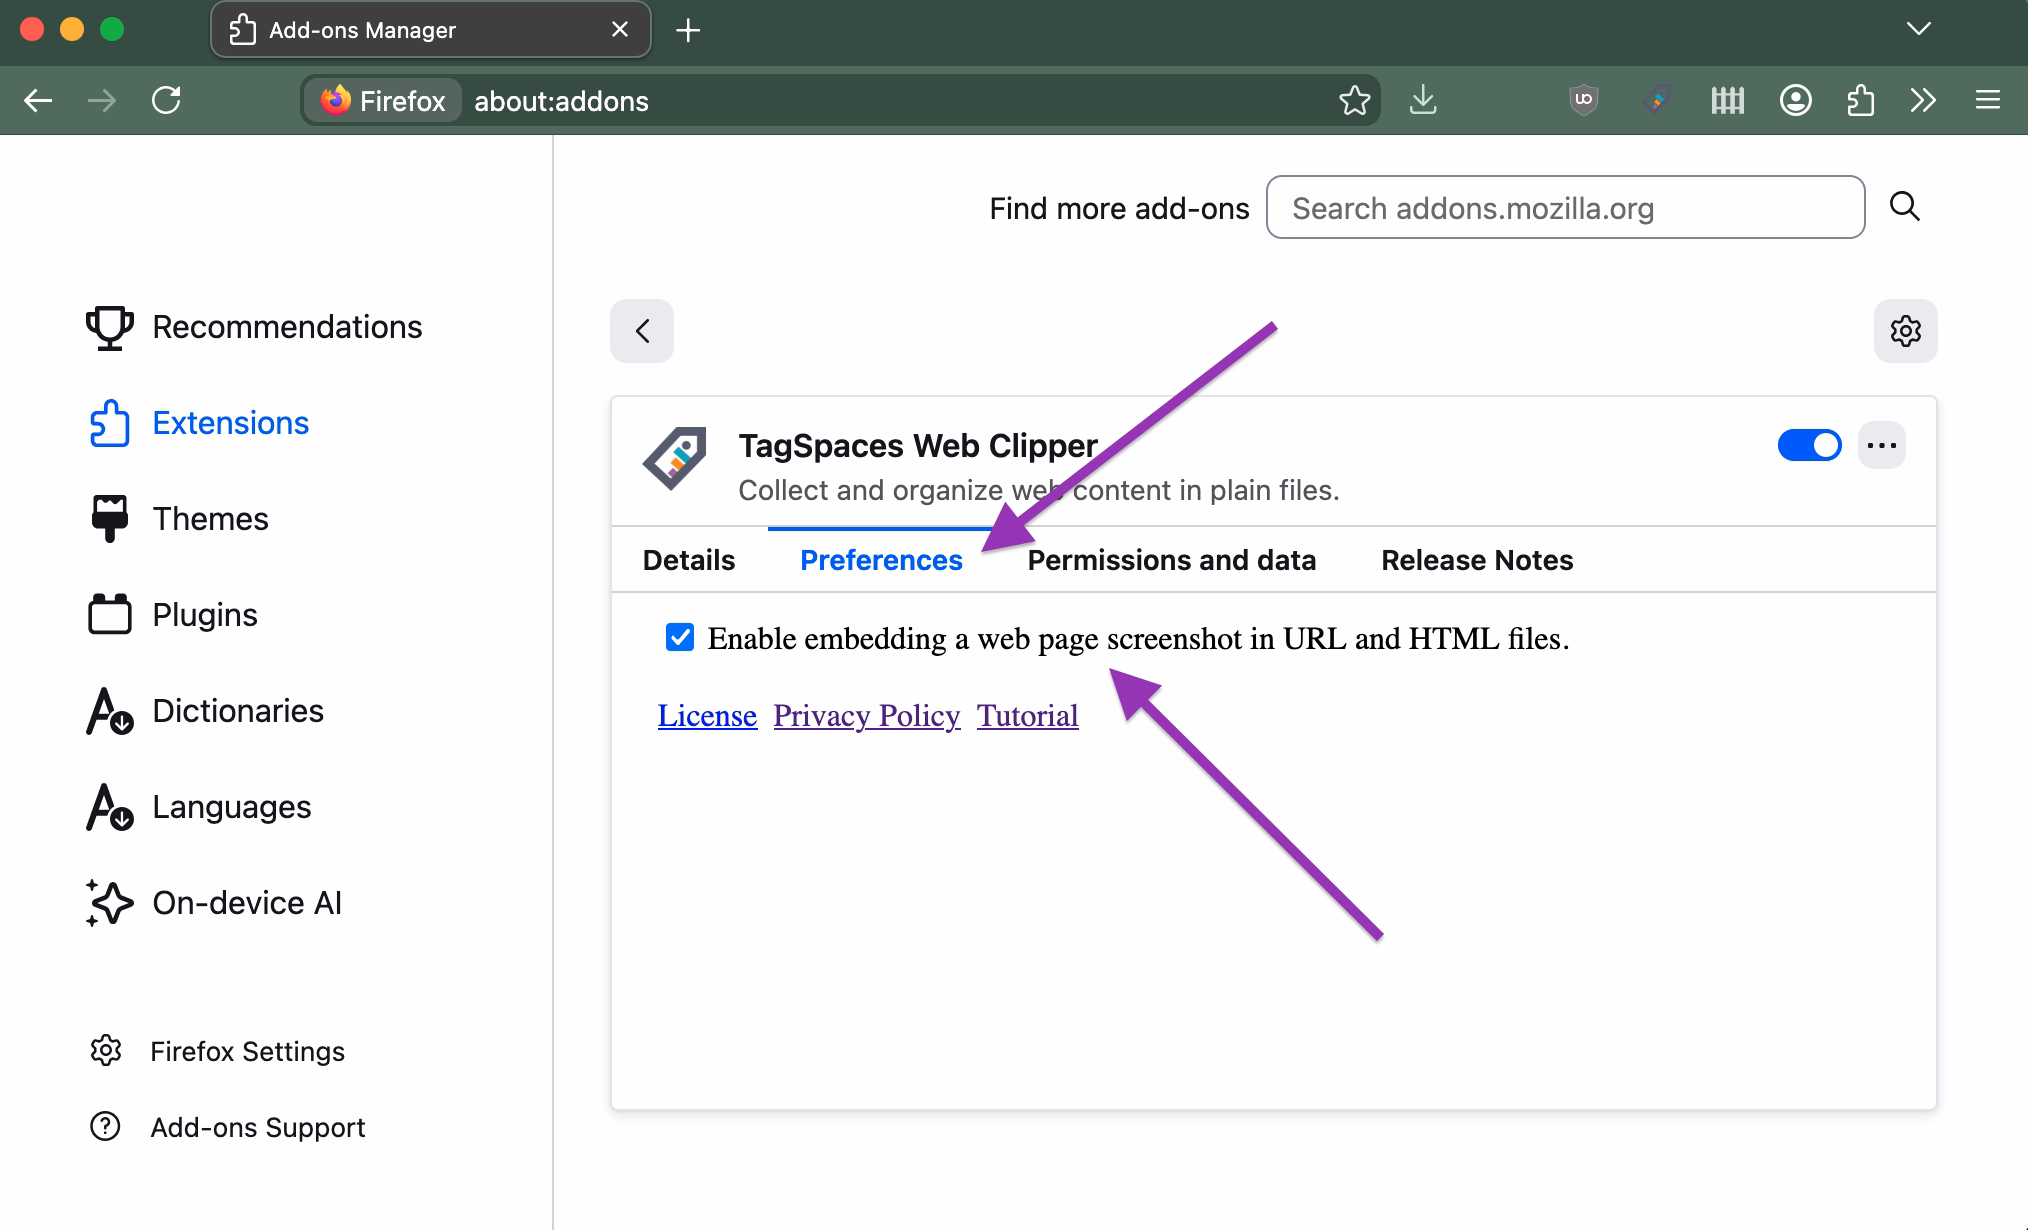Uncheck embedding web page screenshot option
Screen dimensions: 2028x1230
680,637
